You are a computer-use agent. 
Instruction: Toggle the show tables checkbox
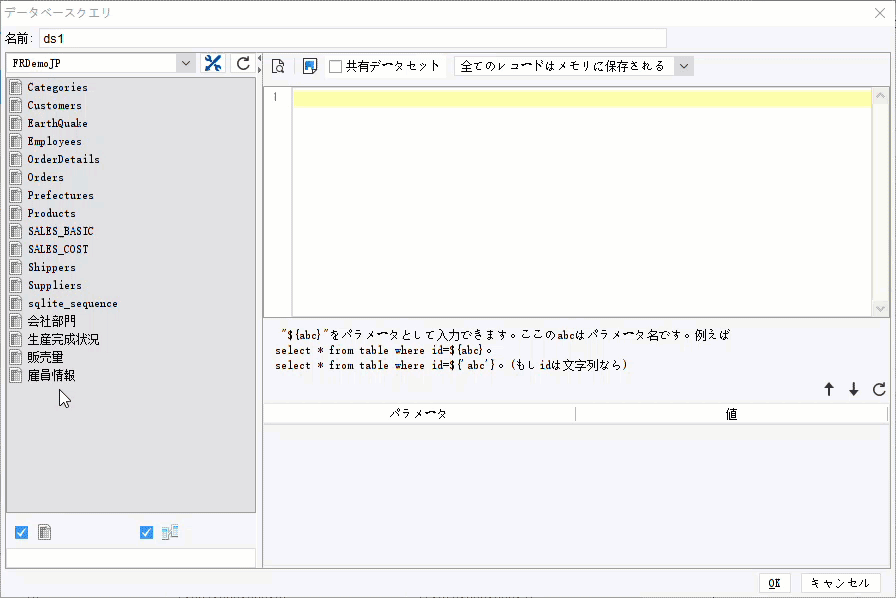21,532
